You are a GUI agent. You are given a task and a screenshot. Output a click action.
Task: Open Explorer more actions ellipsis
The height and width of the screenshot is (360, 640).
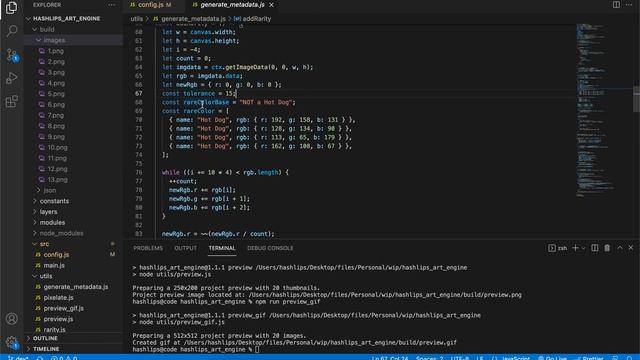point(111,5)
